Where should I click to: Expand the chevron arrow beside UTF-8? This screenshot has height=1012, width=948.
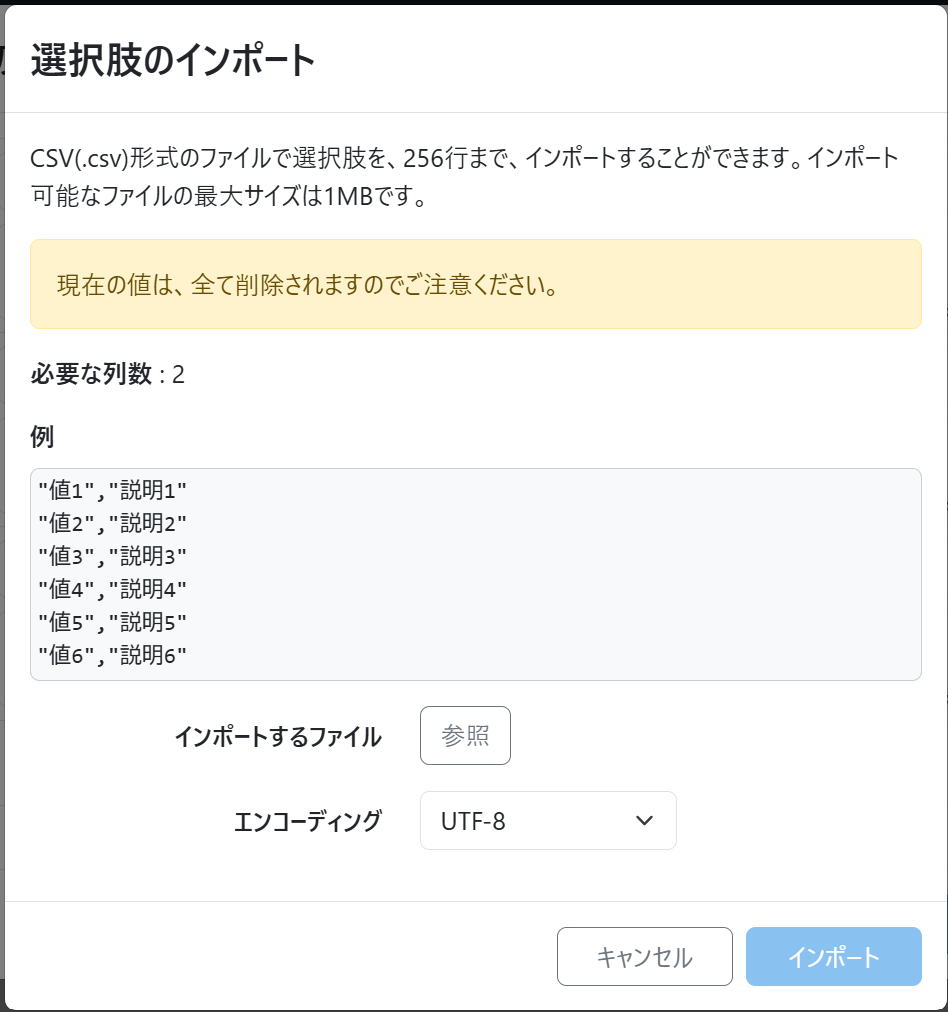[x=645, y=821]
